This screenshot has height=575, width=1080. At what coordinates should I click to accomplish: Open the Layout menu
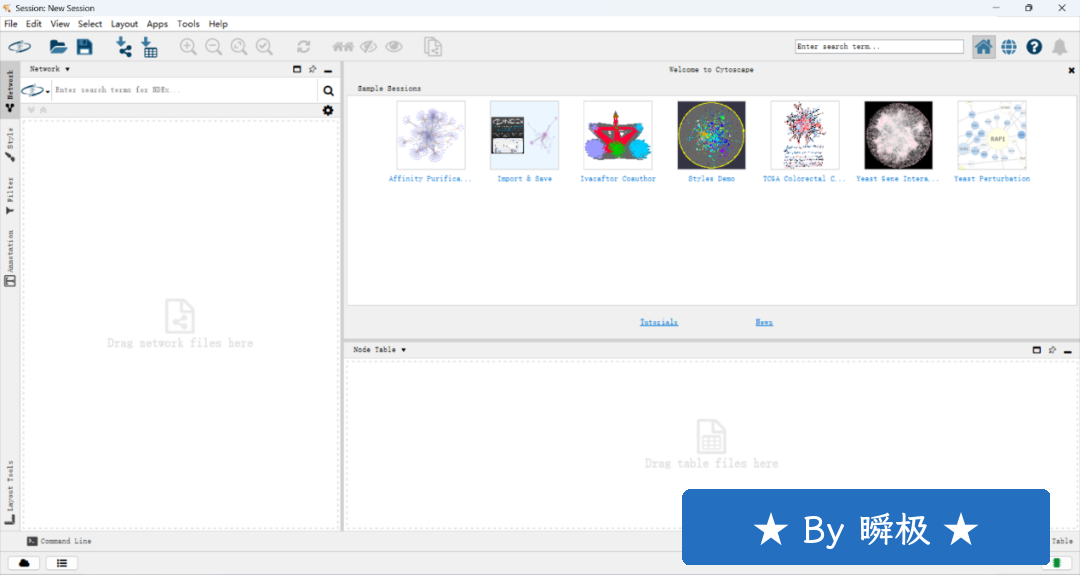(124, 24)
